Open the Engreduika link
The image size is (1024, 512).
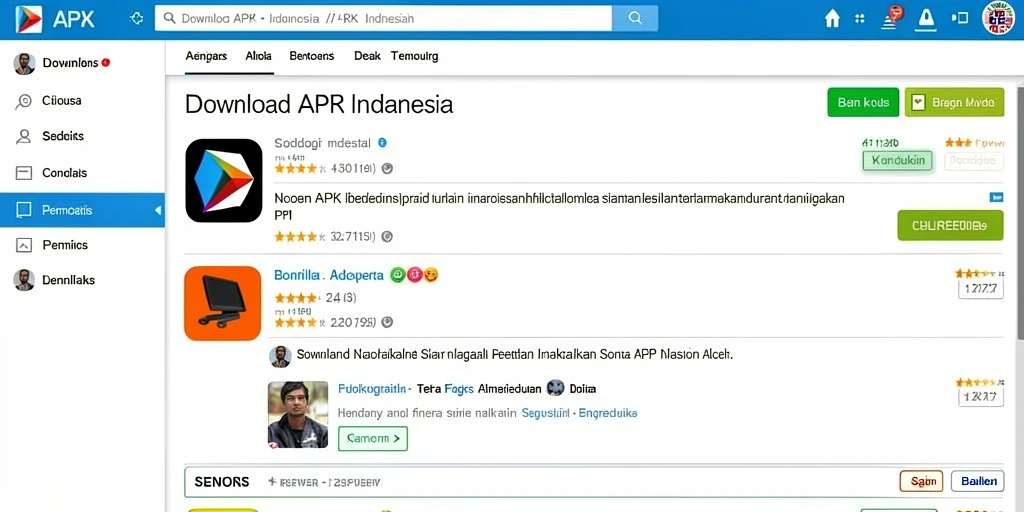point(608,413)
